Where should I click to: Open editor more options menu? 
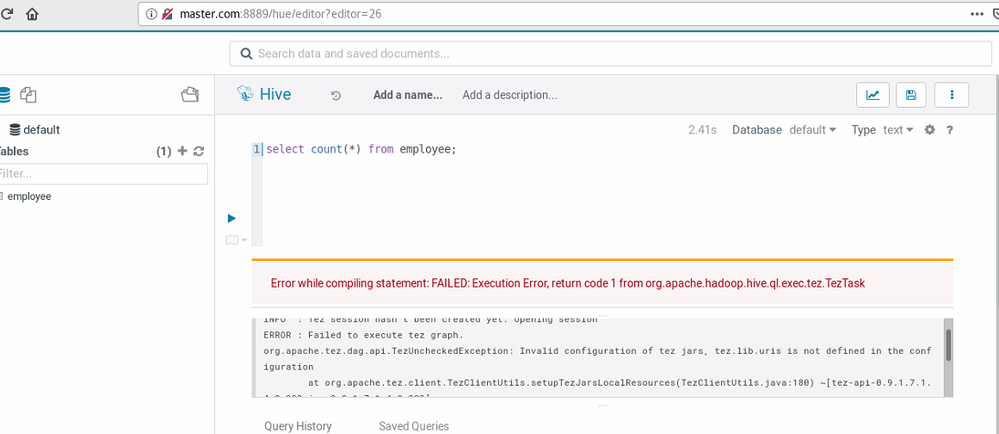click(x=952, y=95)
